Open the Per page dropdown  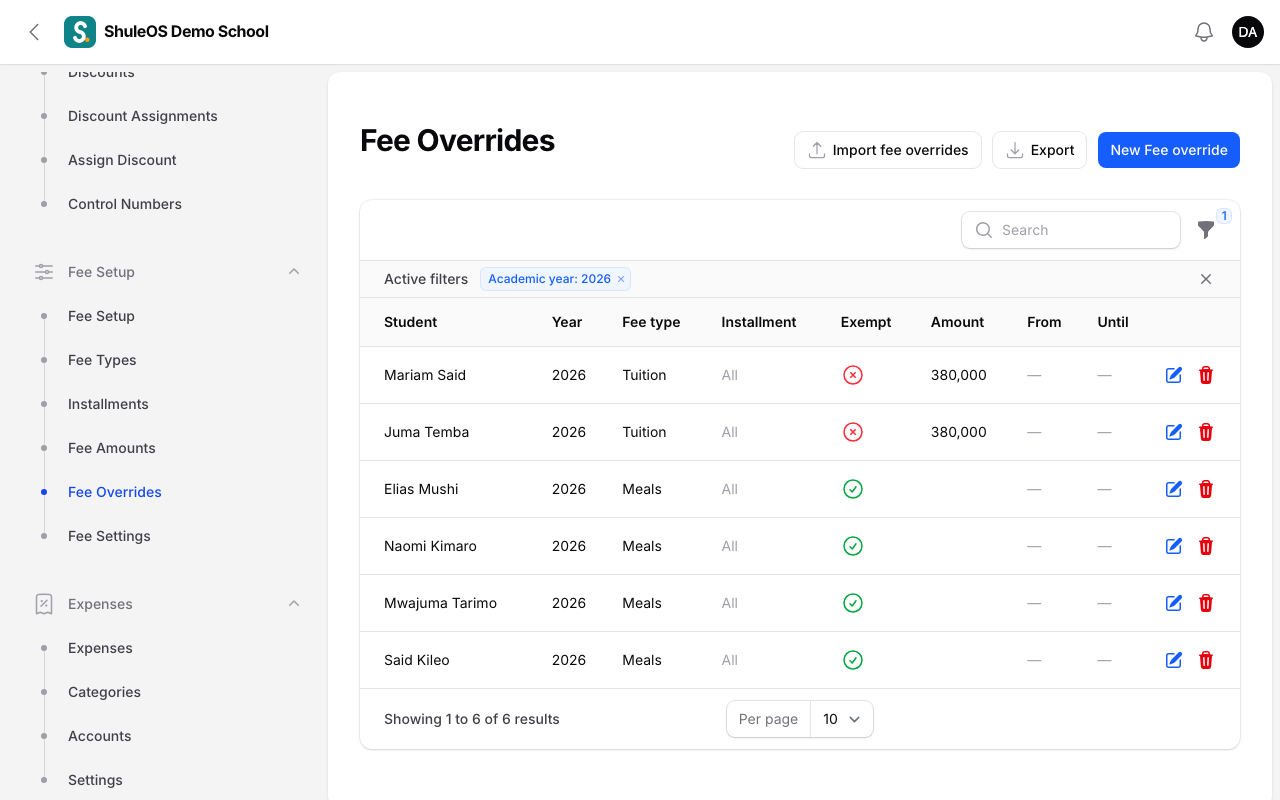(841, 719)
